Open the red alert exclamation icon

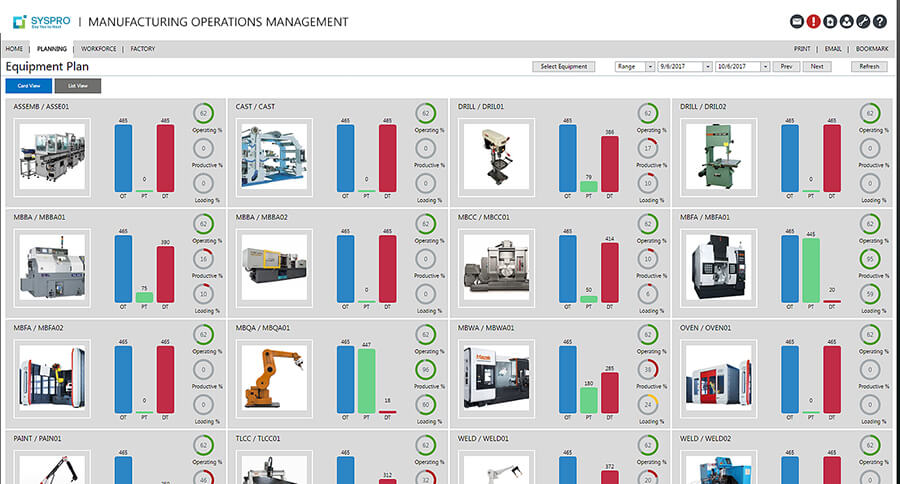click(x=813, y=22)
